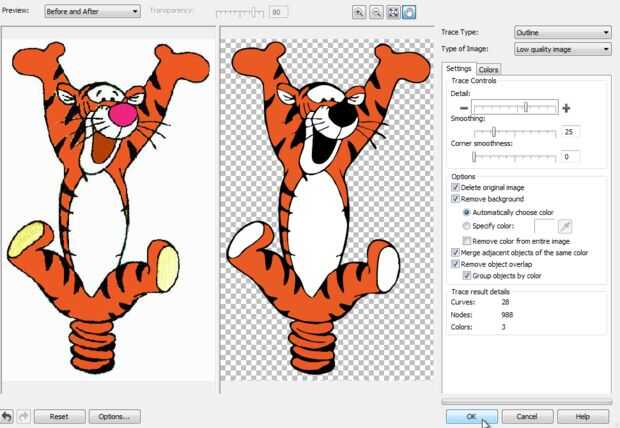620x428 pixels.
Task: Open the Type of Image dropdown
Action: [563, 49]
